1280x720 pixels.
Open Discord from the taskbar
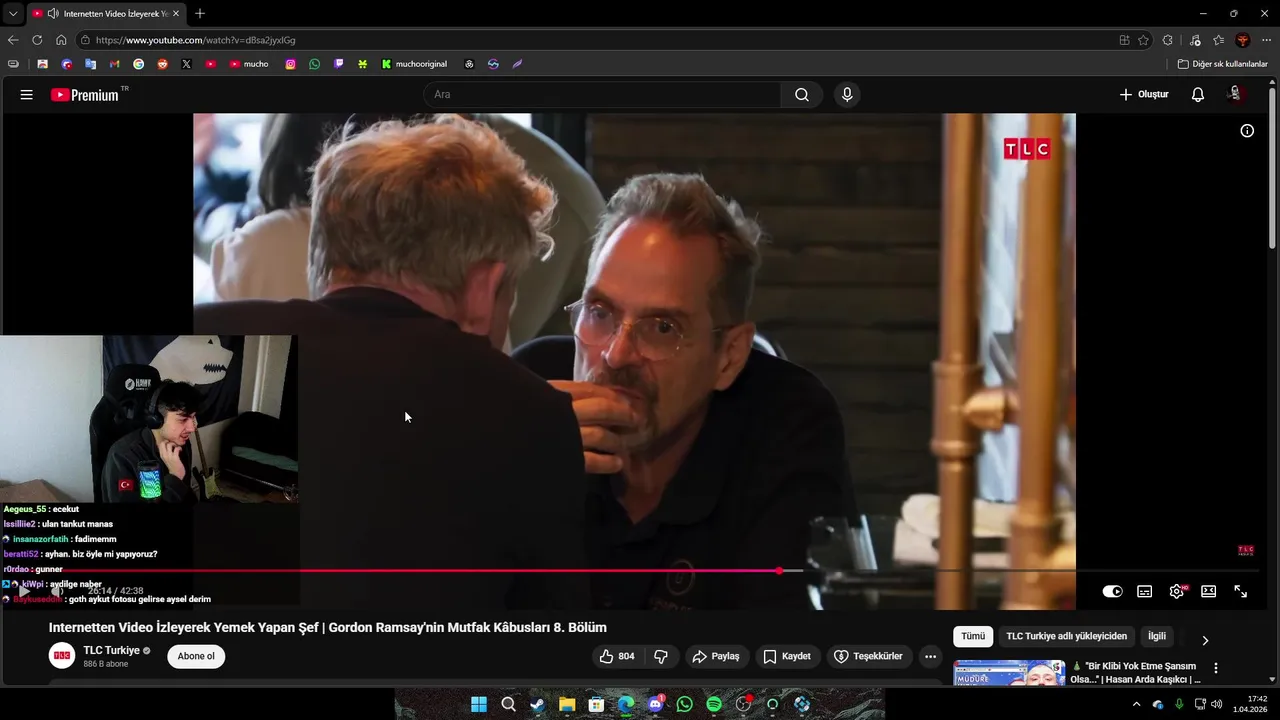point(655,704)
